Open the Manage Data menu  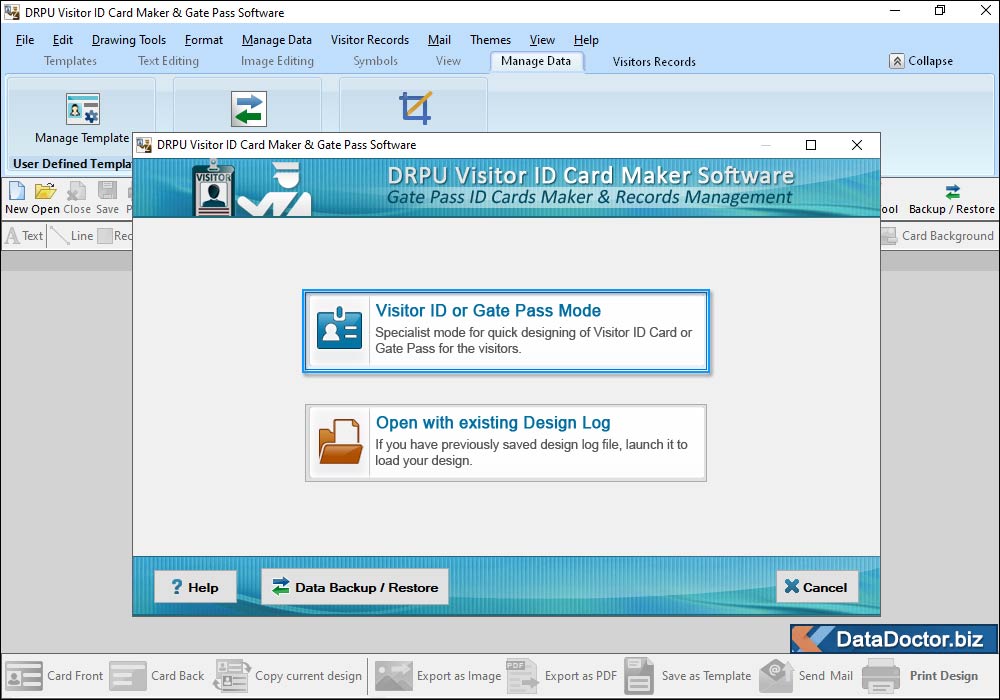(x=277, y=40)
